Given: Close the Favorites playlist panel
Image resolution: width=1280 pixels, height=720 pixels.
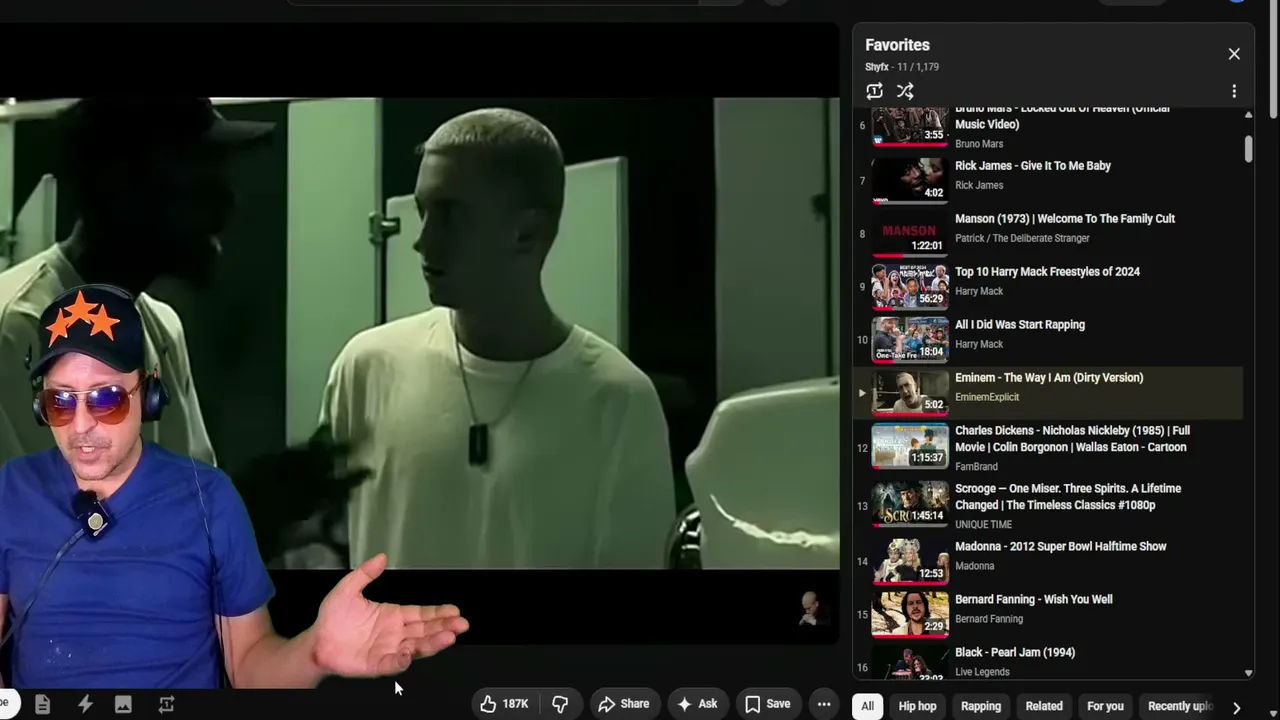Looking at the screenshot, I should point(1234,54).
